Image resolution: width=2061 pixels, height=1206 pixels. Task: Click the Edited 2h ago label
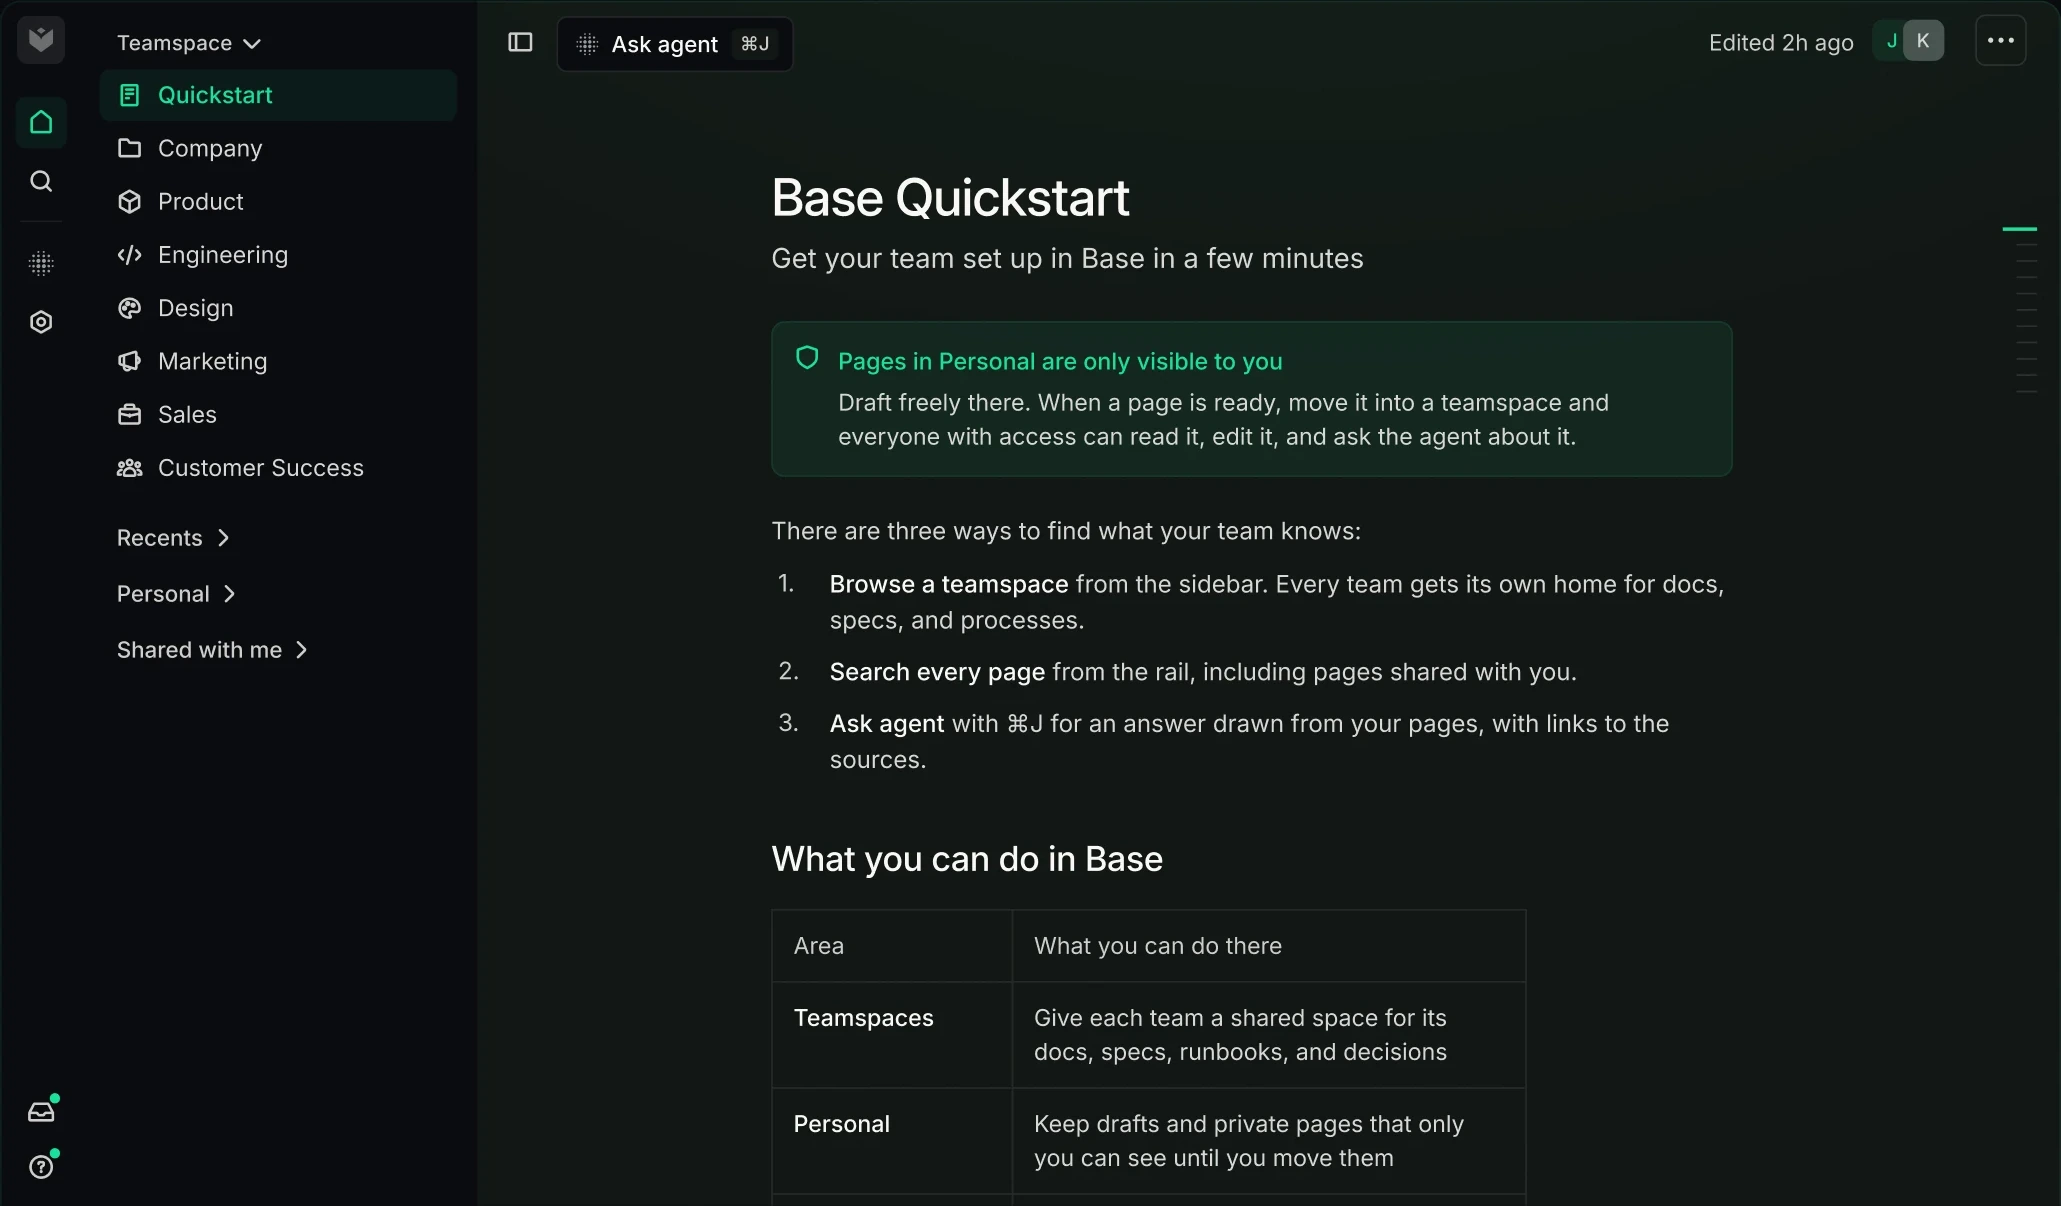tap(1781, 43)
